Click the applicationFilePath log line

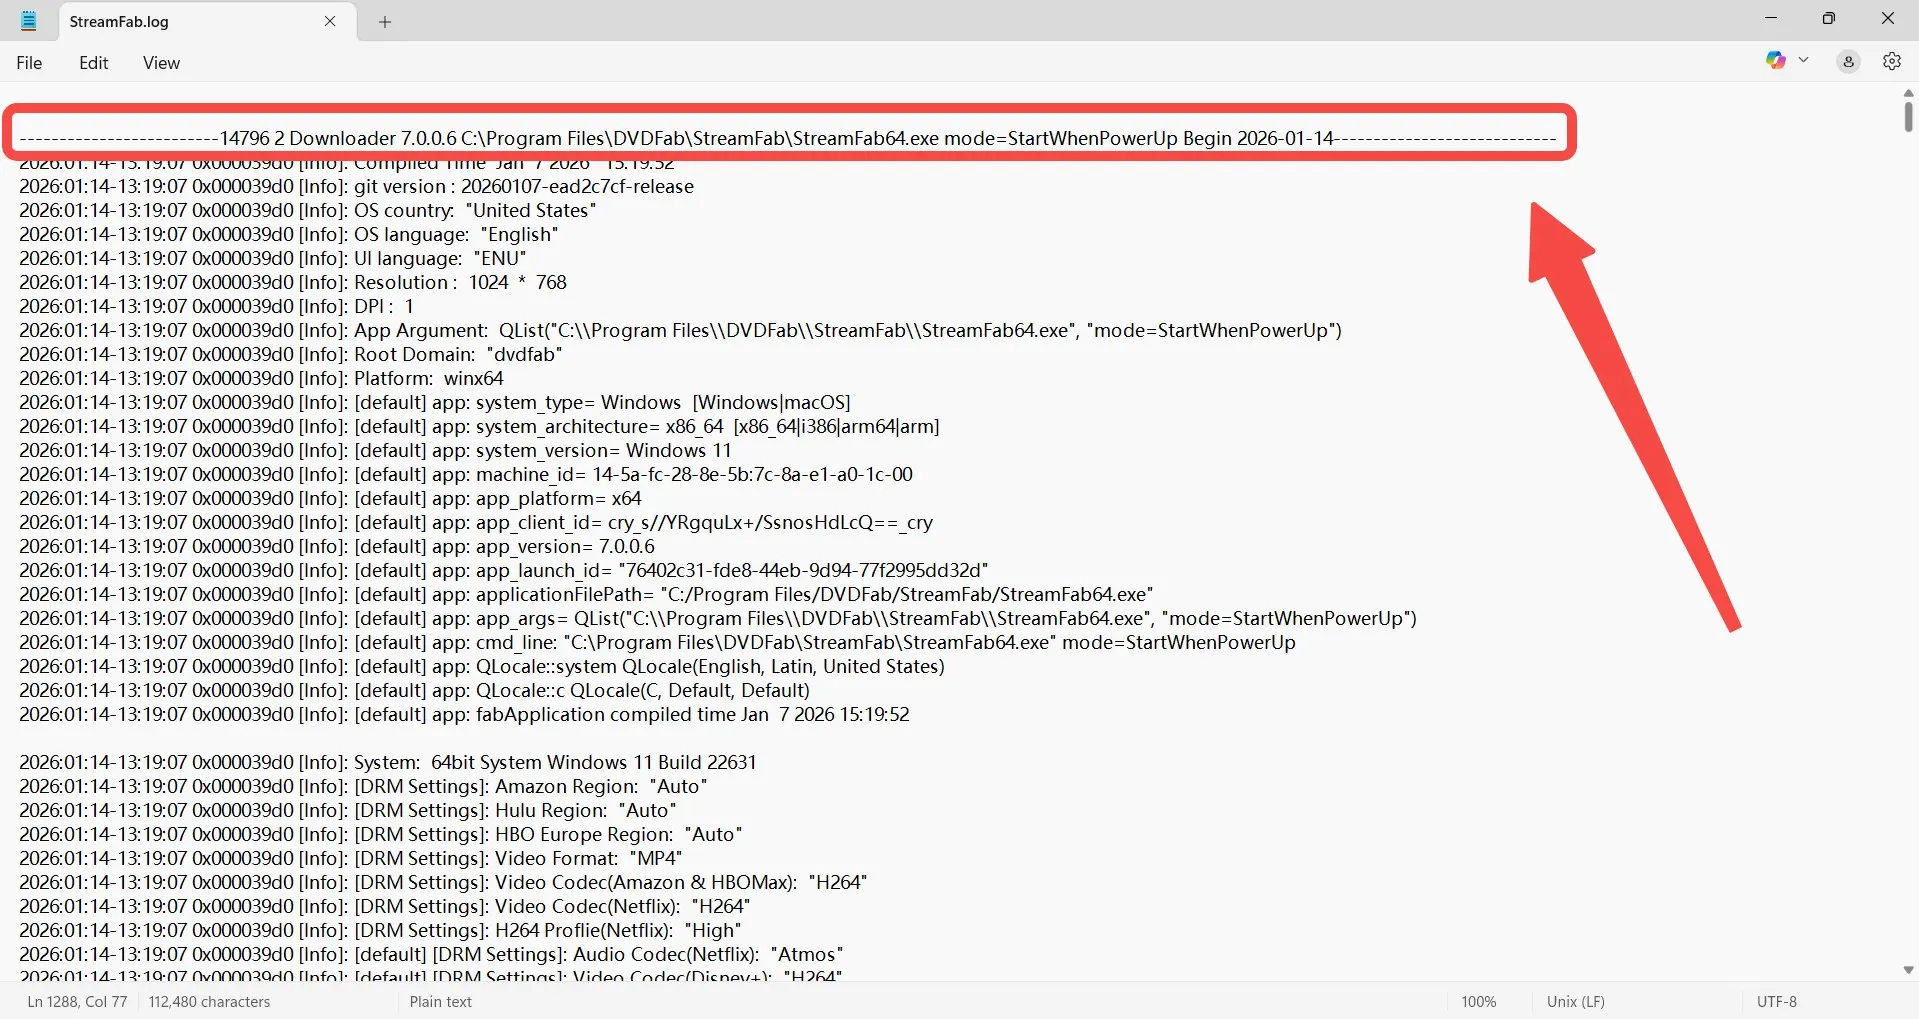586,595
